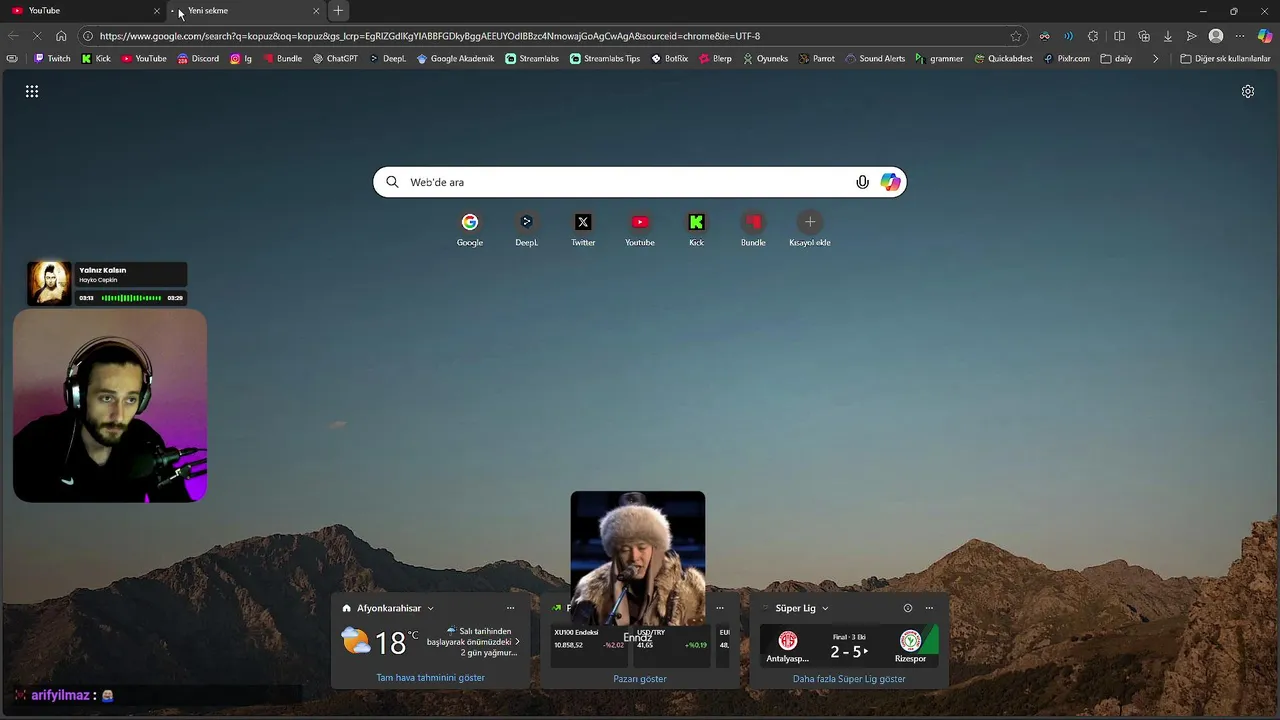The height and width of the screenshot is (720, 1280).
Task: Open the browser three-dot settings menu
Action: tap(1240, 36)
